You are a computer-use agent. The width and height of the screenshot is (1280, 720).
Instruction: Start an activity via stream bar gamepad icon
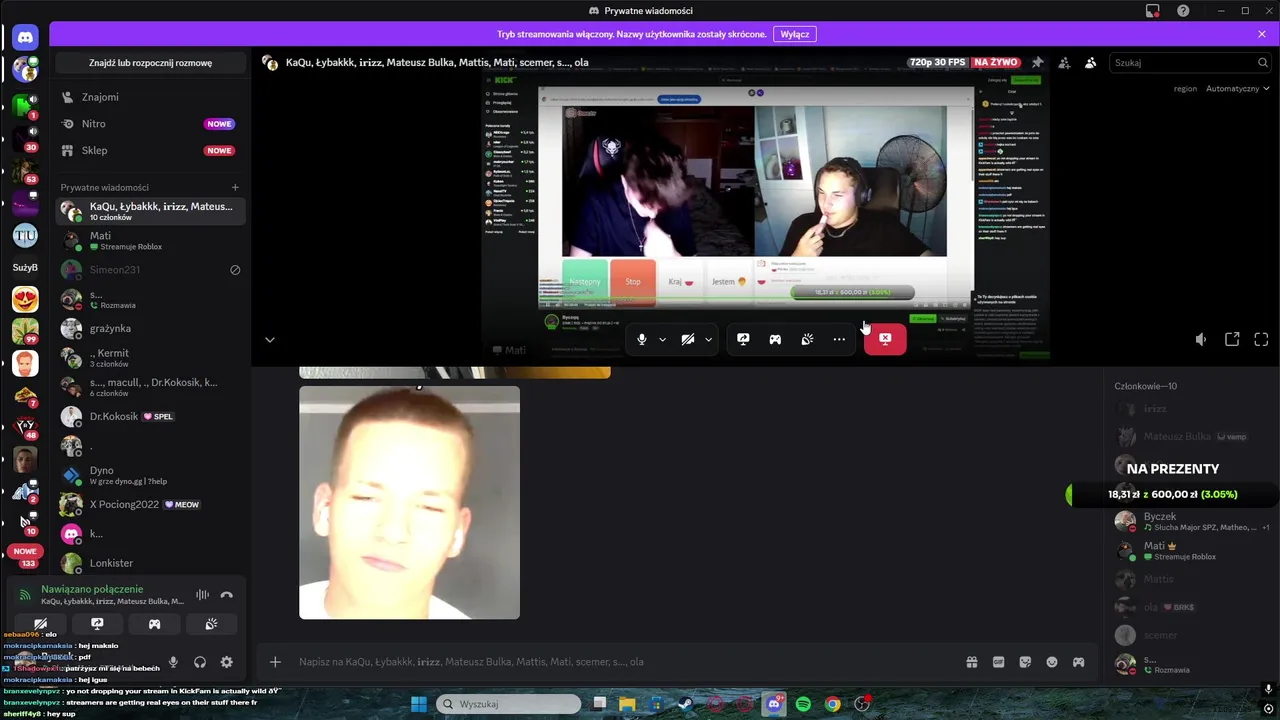[x=775, y=339]
